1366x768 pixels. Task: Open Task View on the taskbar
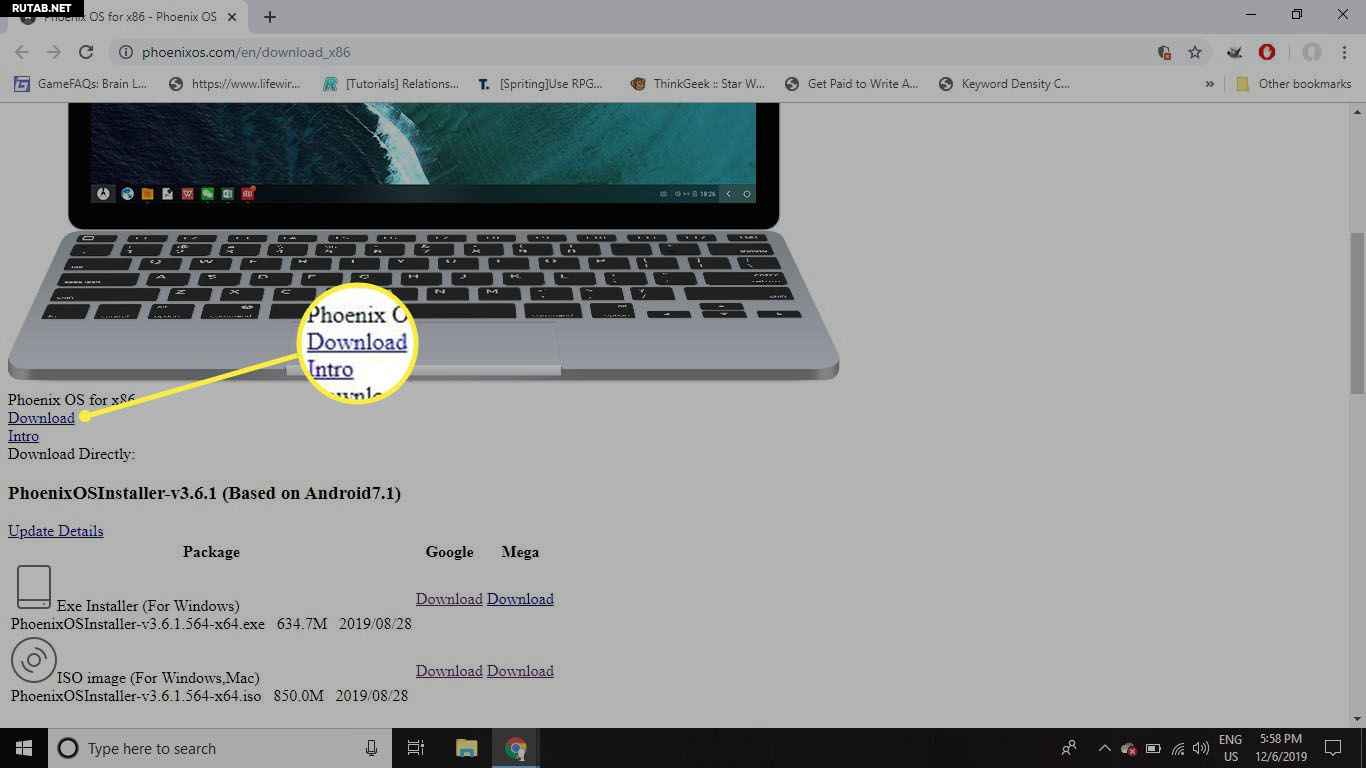416,748
